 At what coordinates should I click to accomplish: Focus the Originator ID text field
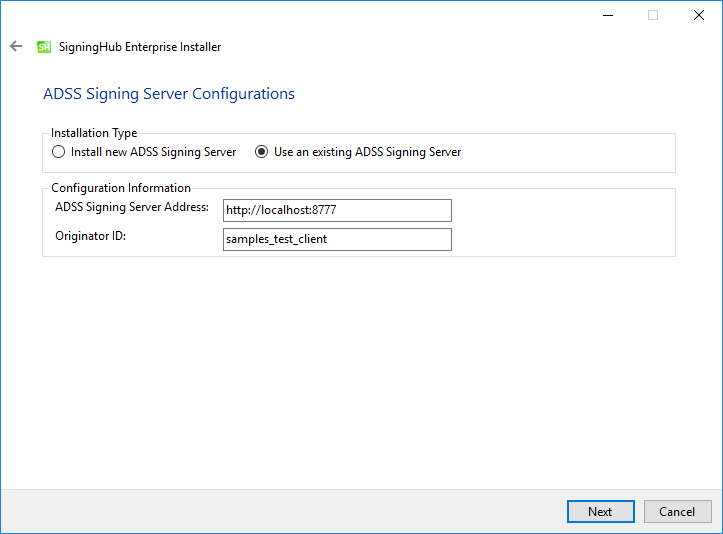pyautogui.click(x=337, y=239)
